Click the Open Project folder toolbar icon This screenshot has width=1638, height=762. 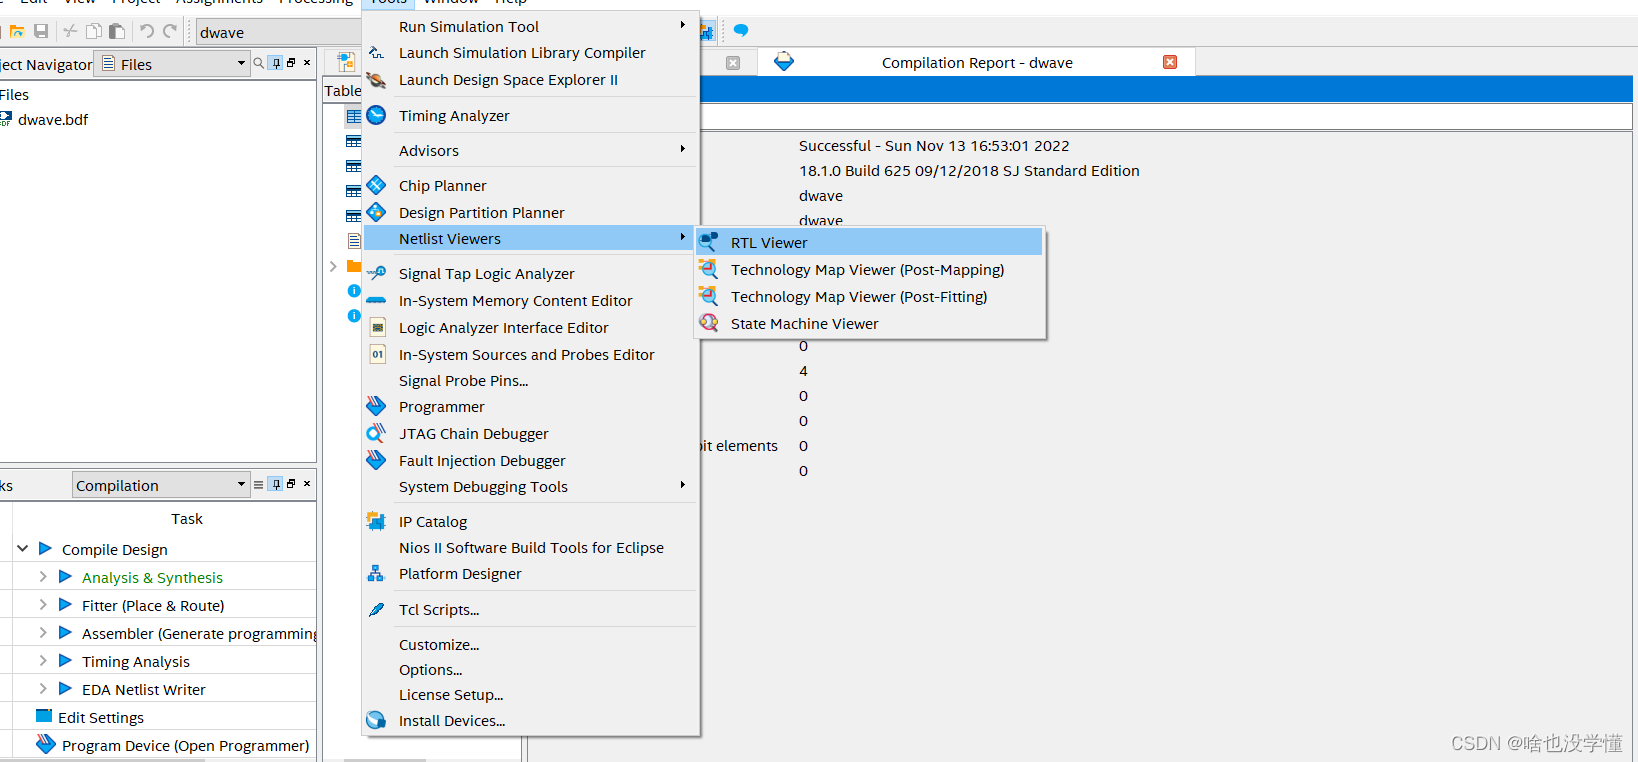(17, 32)
